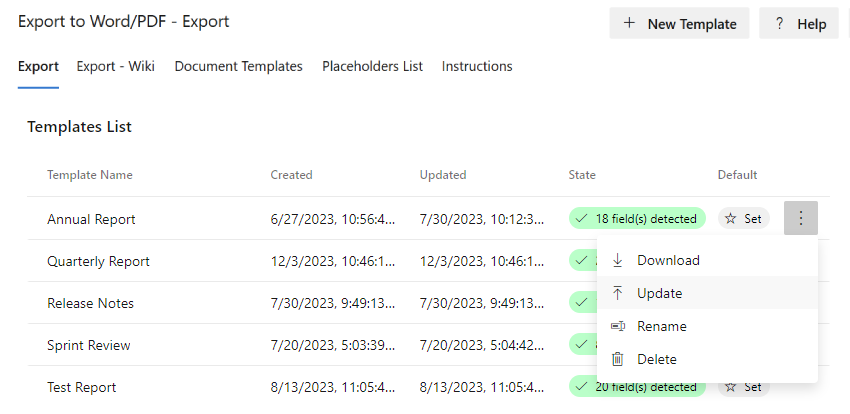
Task: Choose Rename from the context menu
Action: click(662, 326)
